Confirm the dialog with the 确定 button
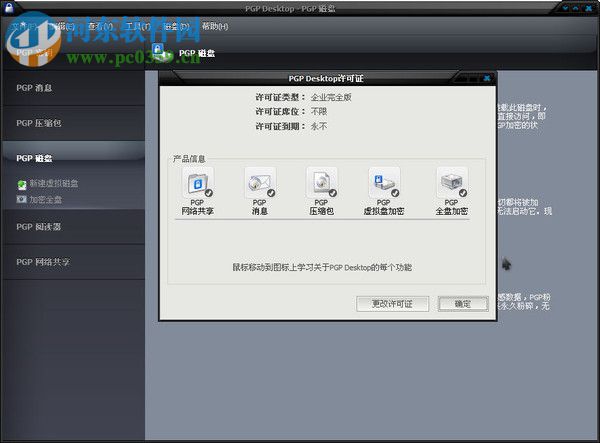Viewport: 600px width, 443px height. [x=463, y=304]
